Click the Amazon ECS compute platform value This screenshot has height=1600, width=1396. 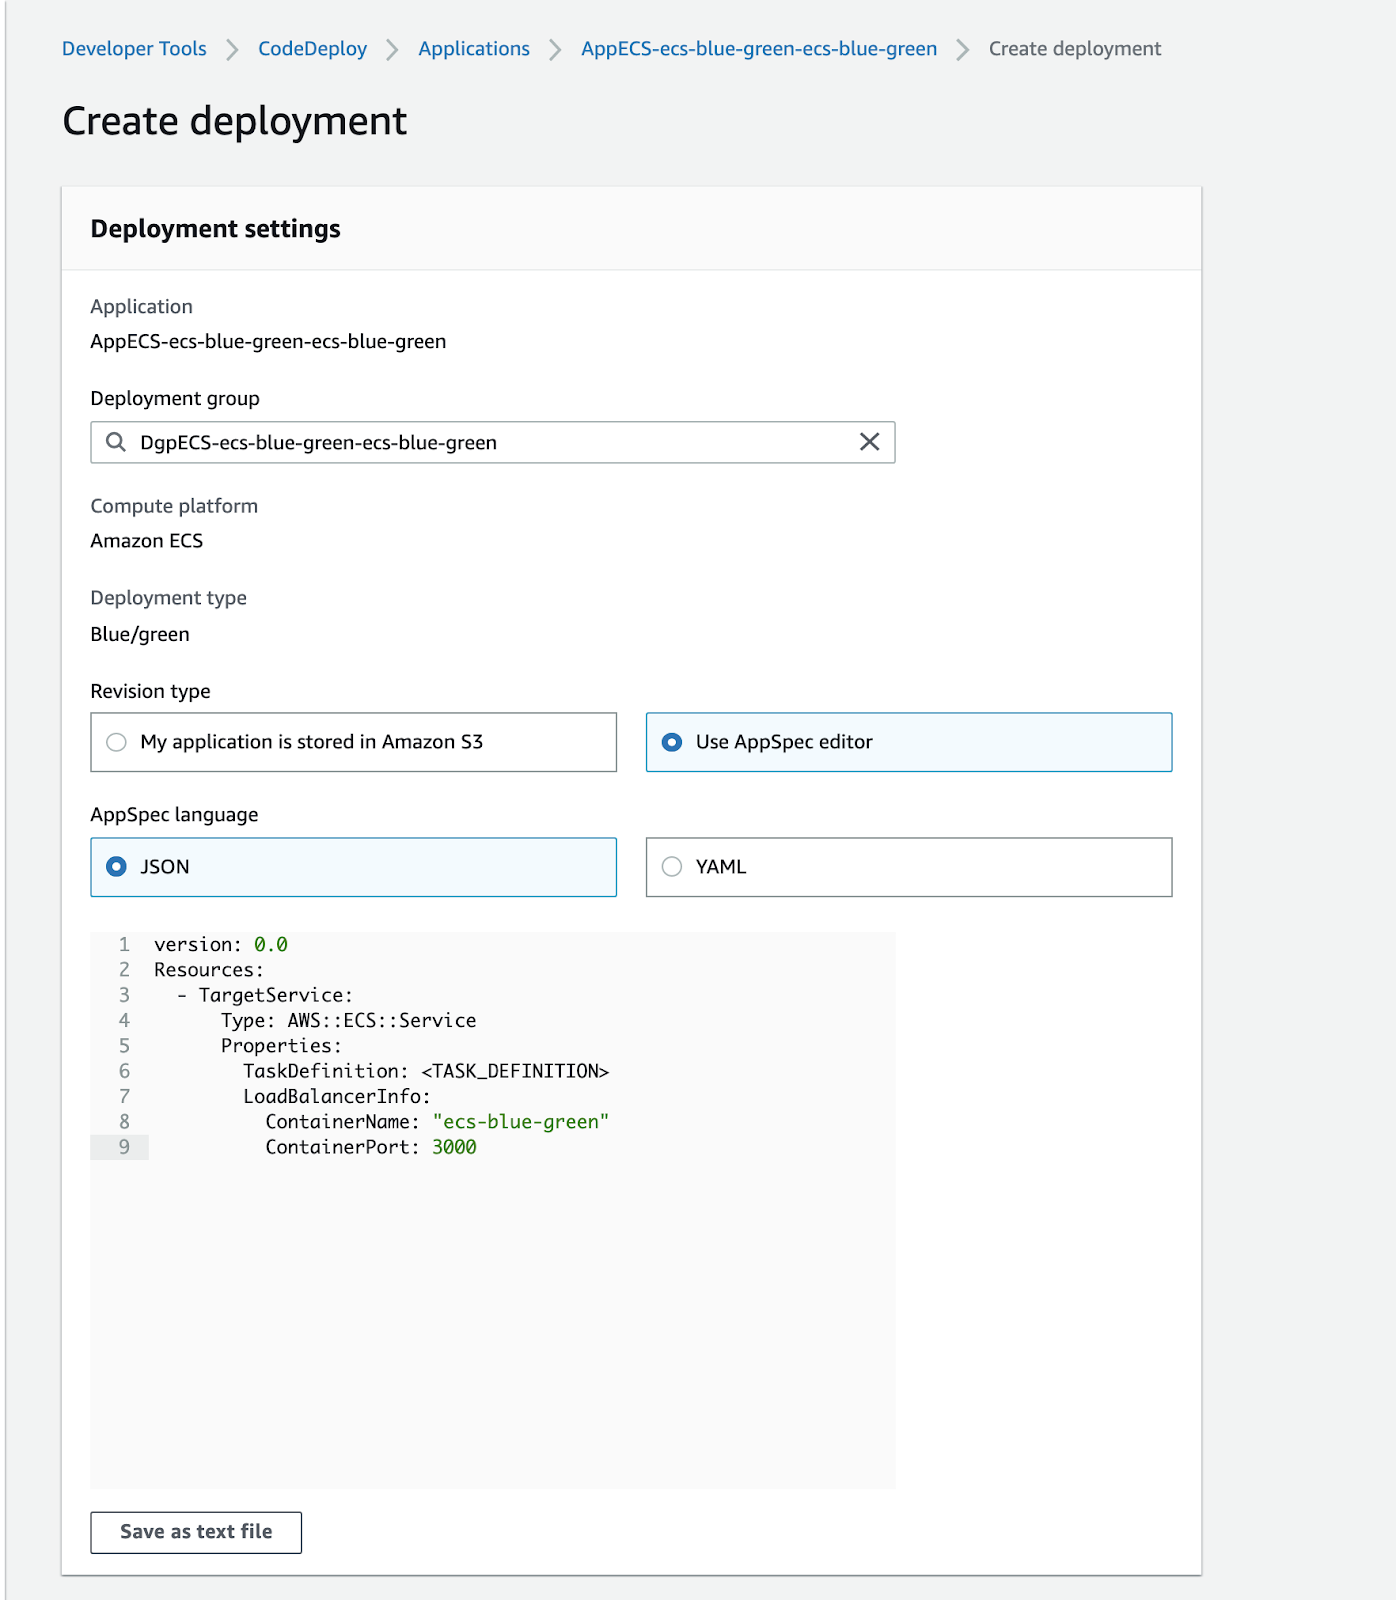[147, 541]
